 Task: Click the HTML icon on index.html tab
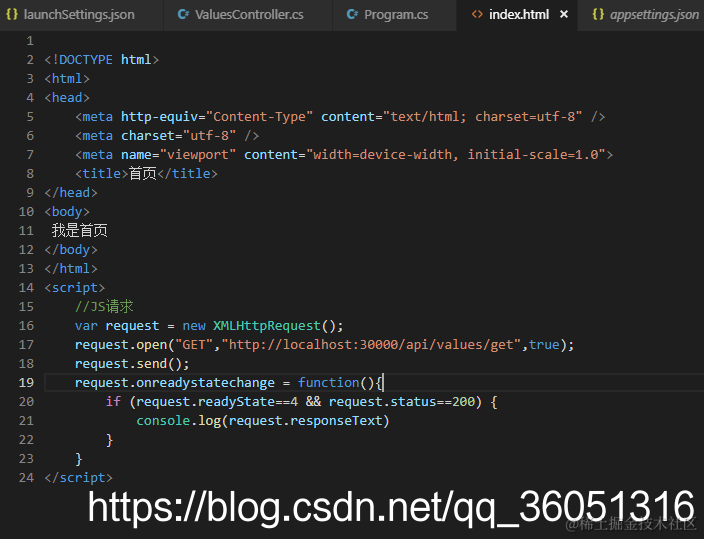(x=477, y=14)
